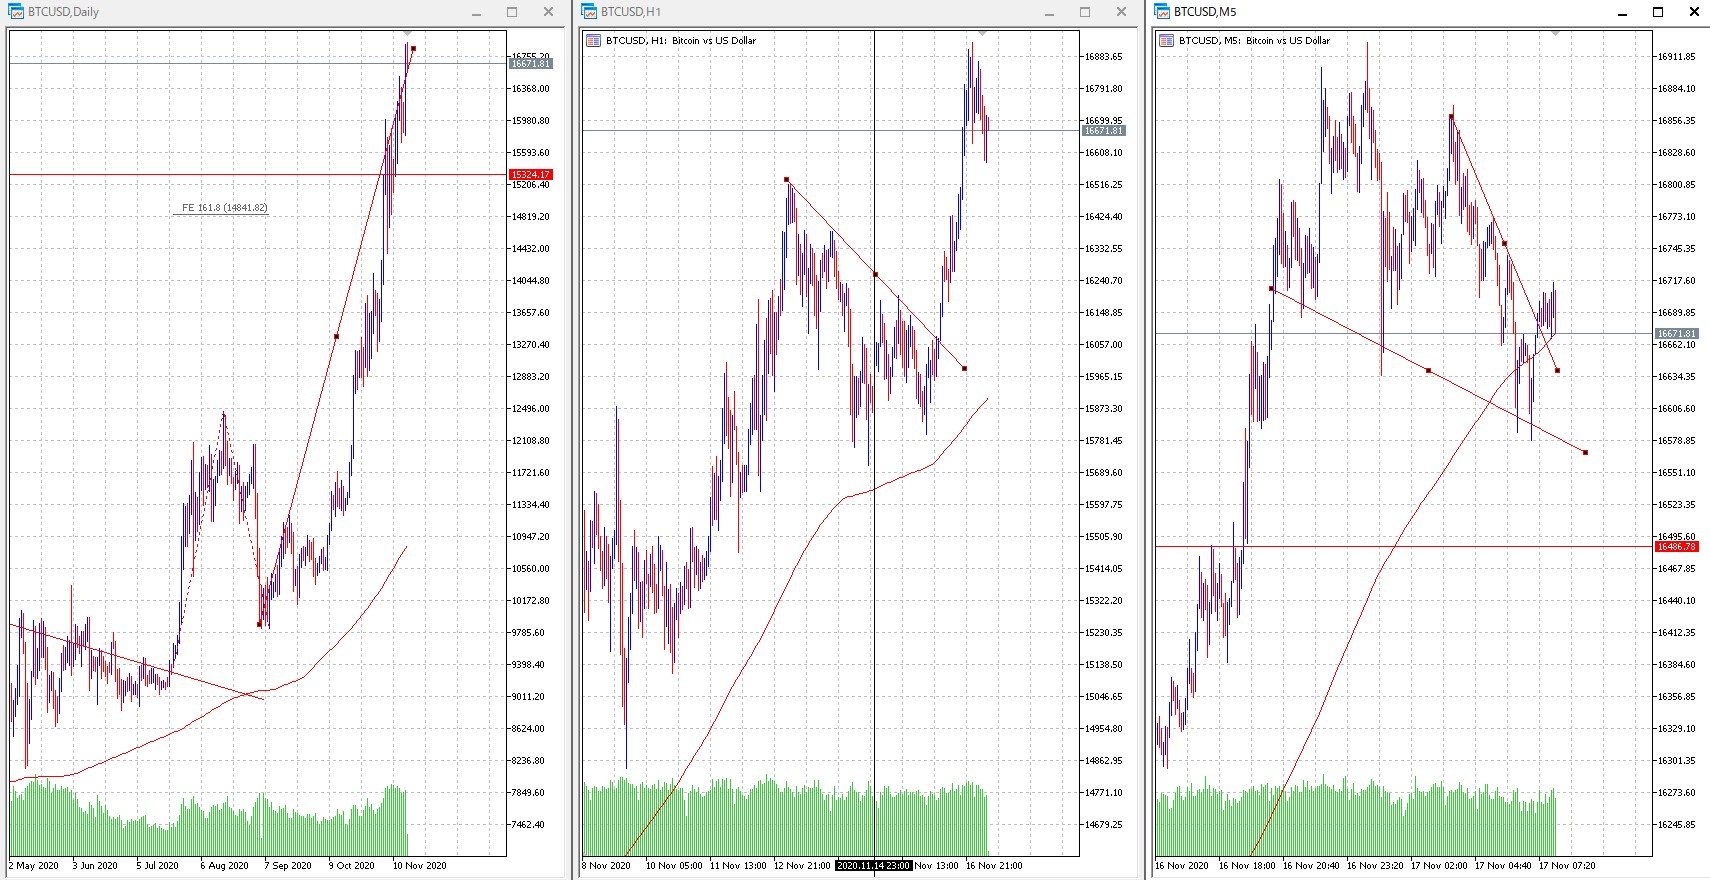This screenshot has width=1710, height=880.
Task: Click the chart shift triangle on Daily chart
Action: (407, 34)
